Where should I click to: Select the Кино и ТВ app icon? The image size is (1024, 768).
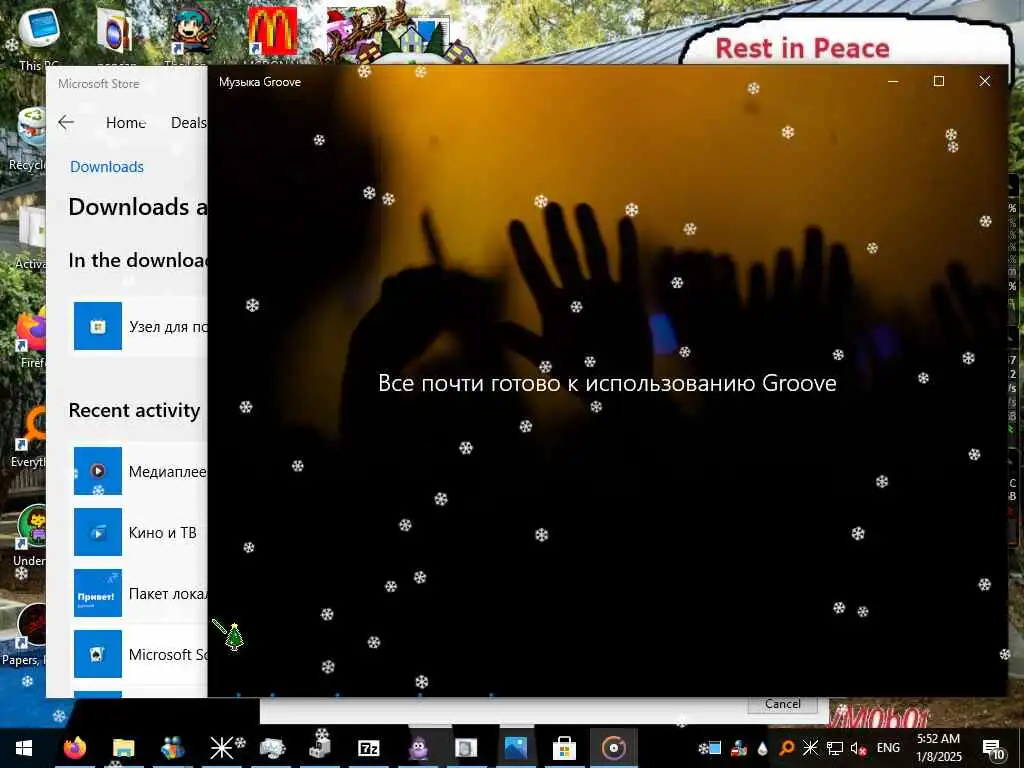pos(98,532)
